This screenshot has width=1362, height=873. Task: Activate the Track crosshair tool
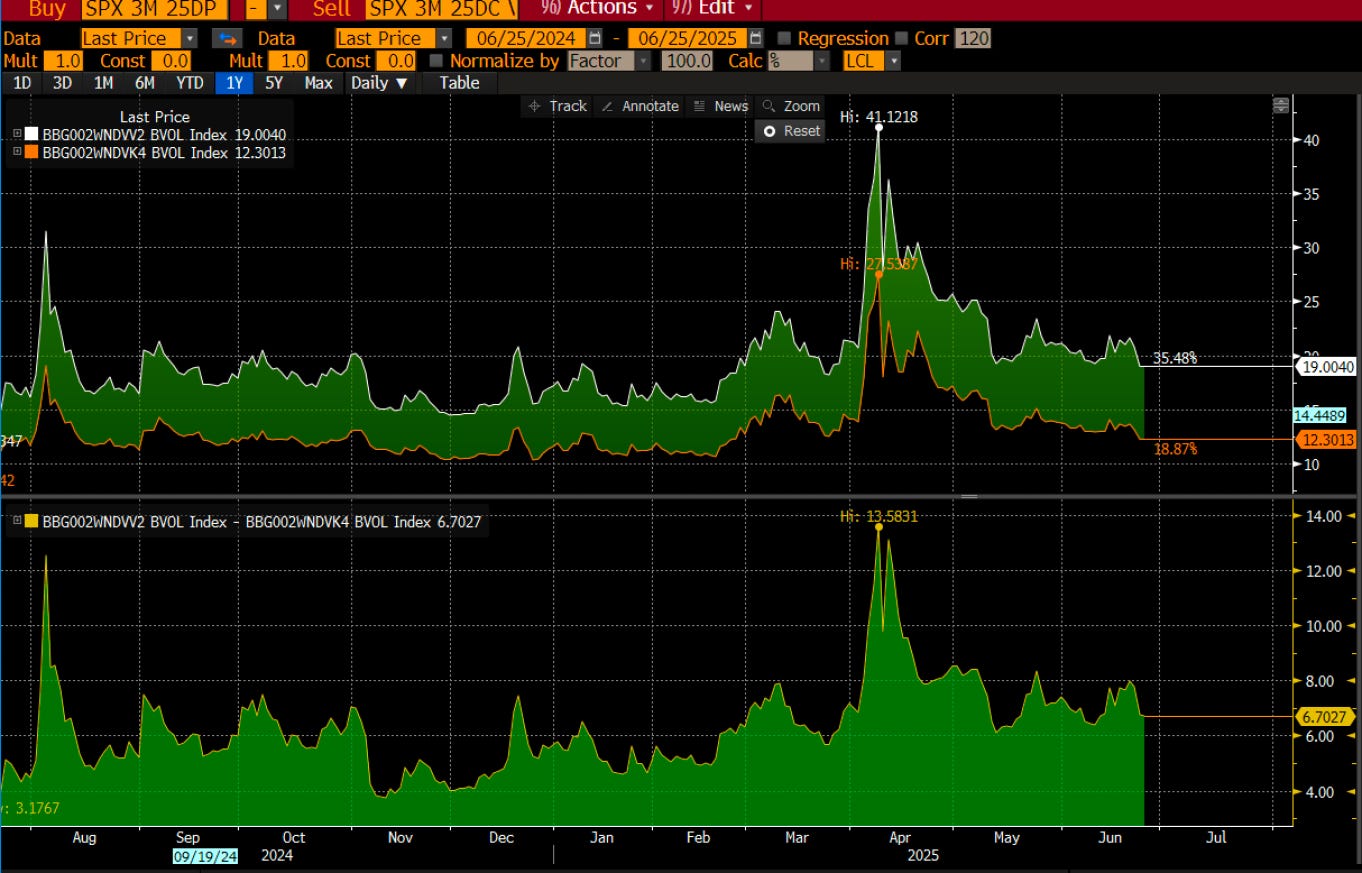pyautogui.click(x=558, y=106)
